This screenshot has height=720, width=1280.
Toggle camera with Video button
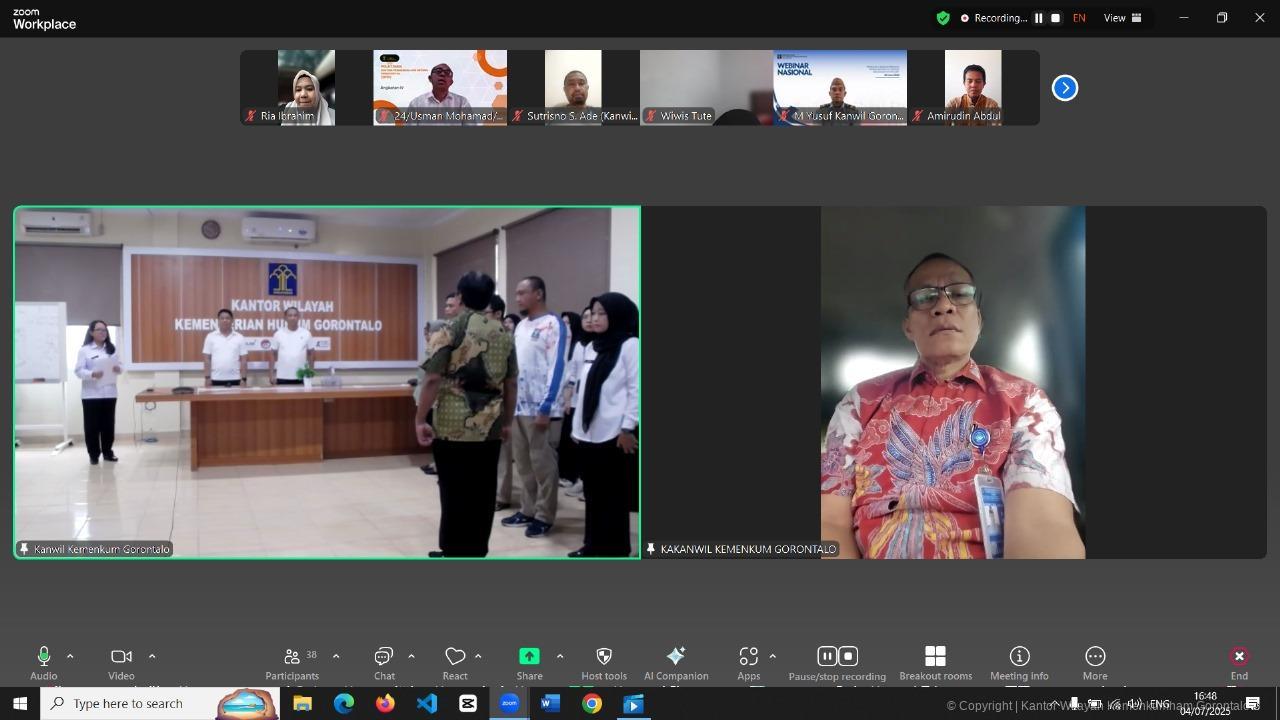click(121, 657)
